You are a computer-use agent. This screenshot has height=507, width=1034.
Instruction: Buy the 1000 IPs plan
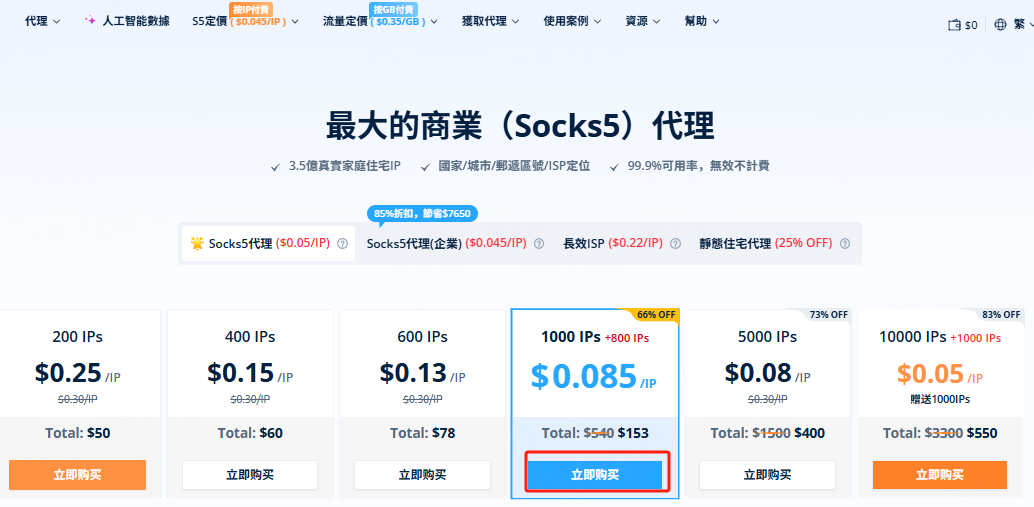point(595,475)
